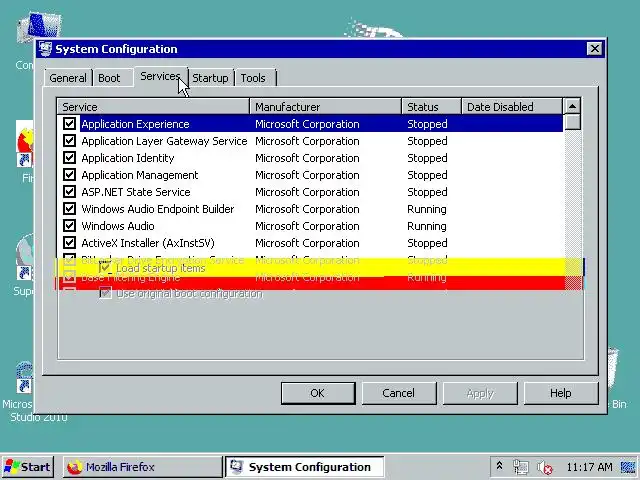
Task: Show hidden tray icons arrow
Action: 499,466
